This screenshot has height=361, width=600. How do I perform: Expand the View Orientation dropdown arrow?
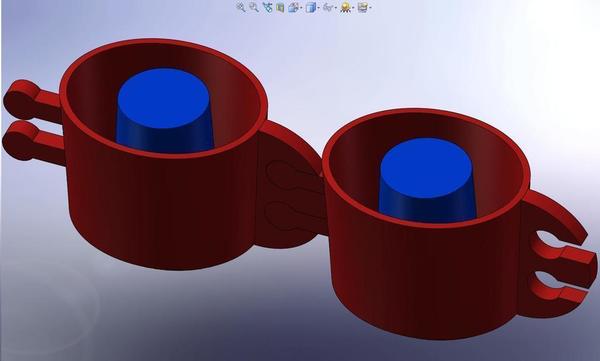302,8
